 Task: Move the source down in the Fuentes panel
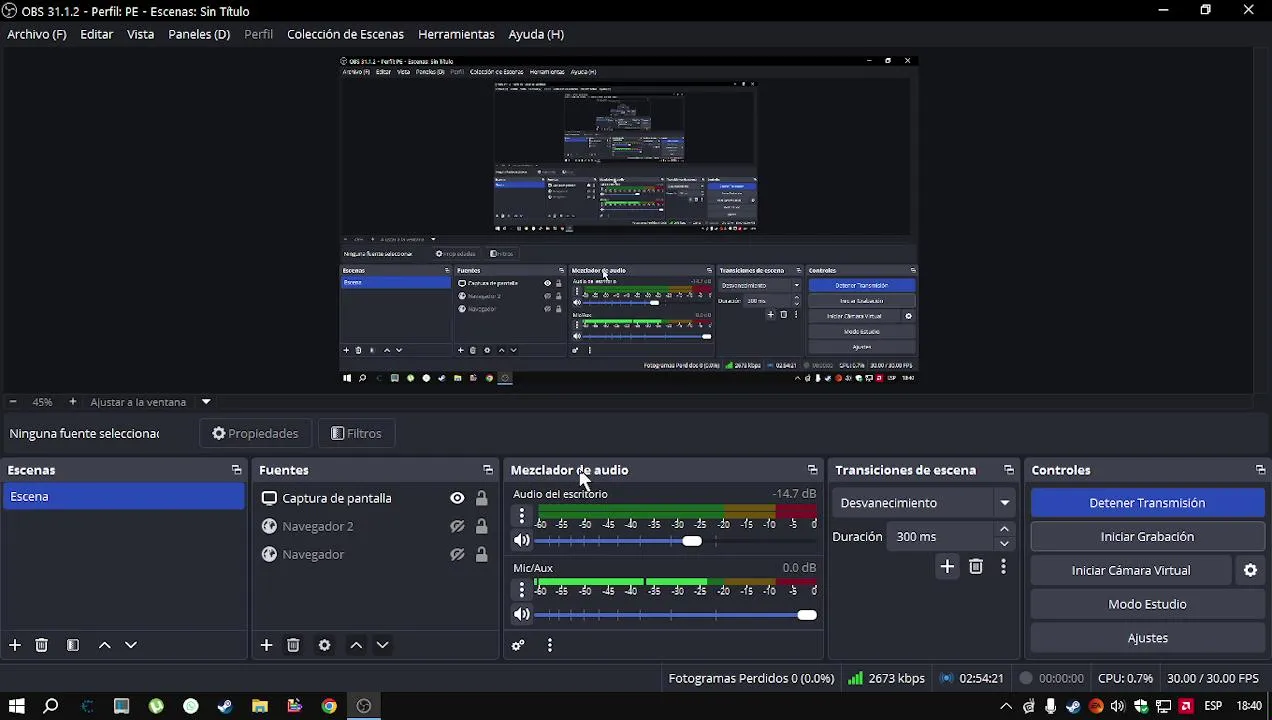pos(382,645)
